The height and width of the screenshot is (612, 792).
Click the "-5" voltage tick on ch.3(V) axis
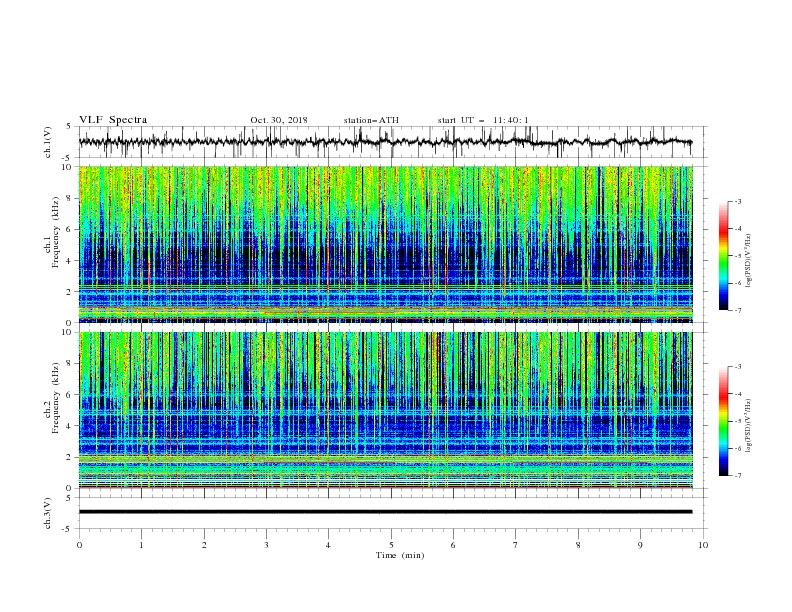[68, 529]
